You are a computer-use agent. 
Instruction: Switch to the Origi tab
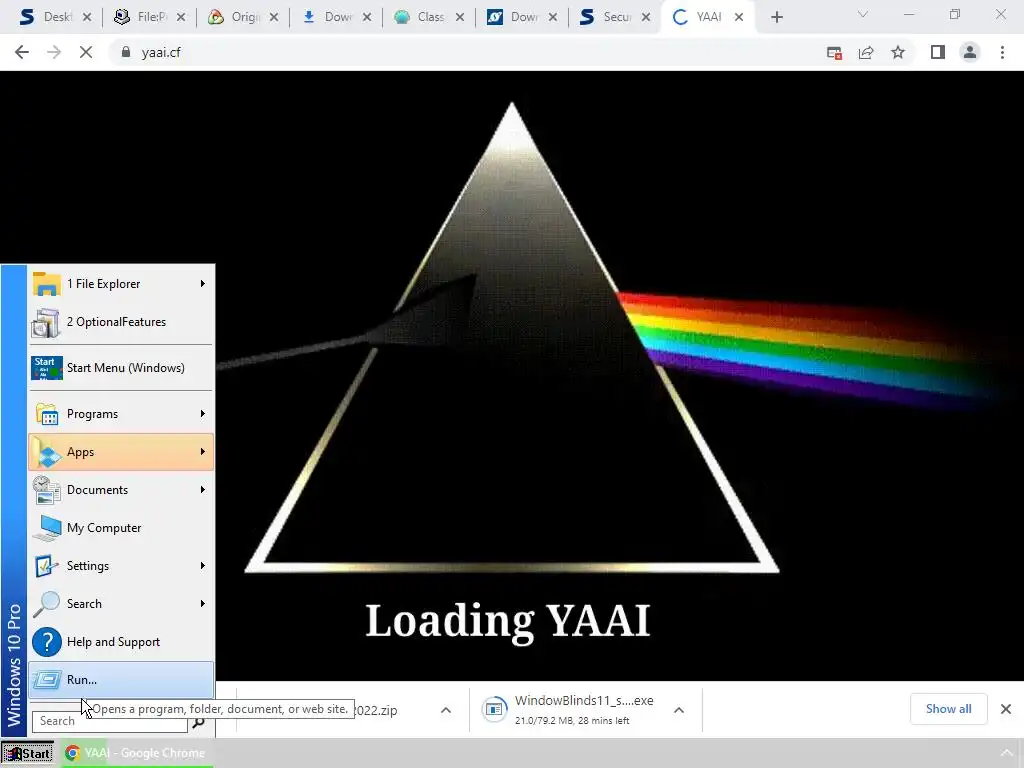(242, 17)
